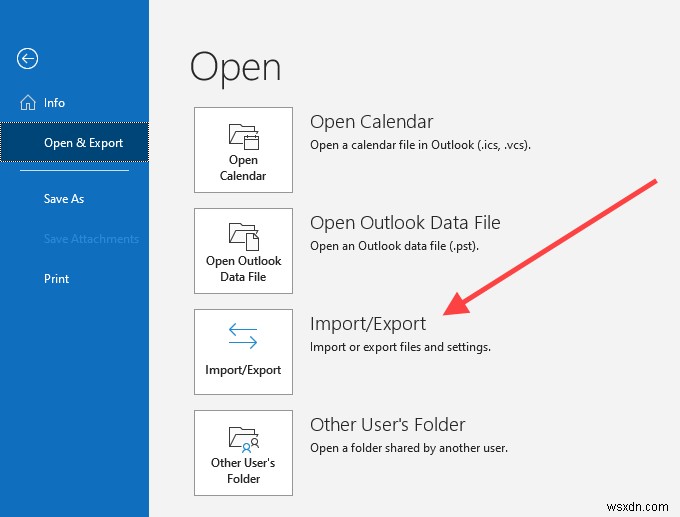Launch the Import/Export wizard tile
680x517 pixels.
click(243, 352)
